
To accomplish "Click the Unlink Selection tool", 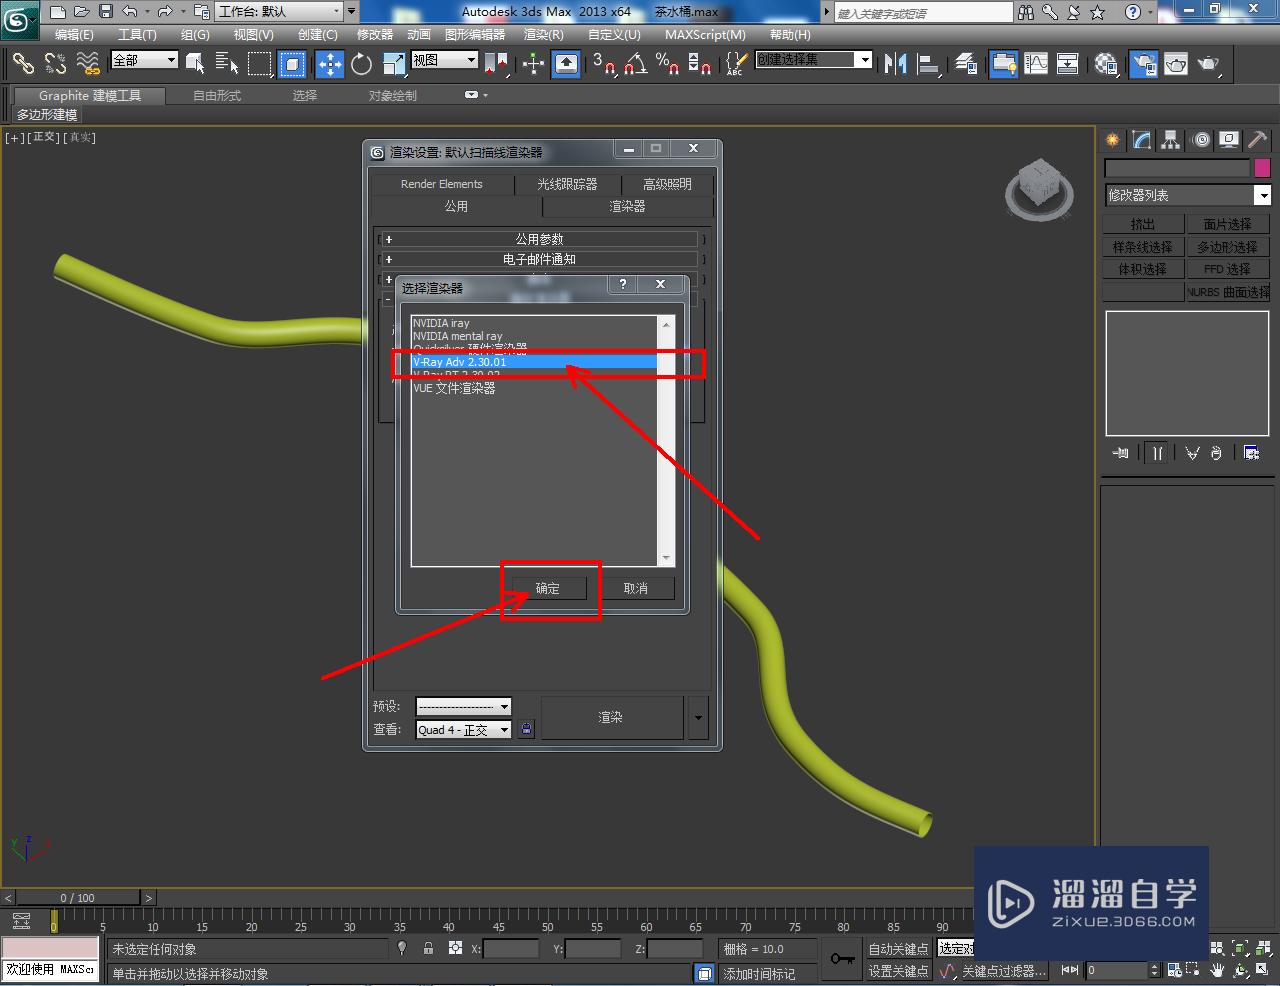I will click(x=55, y=64).
